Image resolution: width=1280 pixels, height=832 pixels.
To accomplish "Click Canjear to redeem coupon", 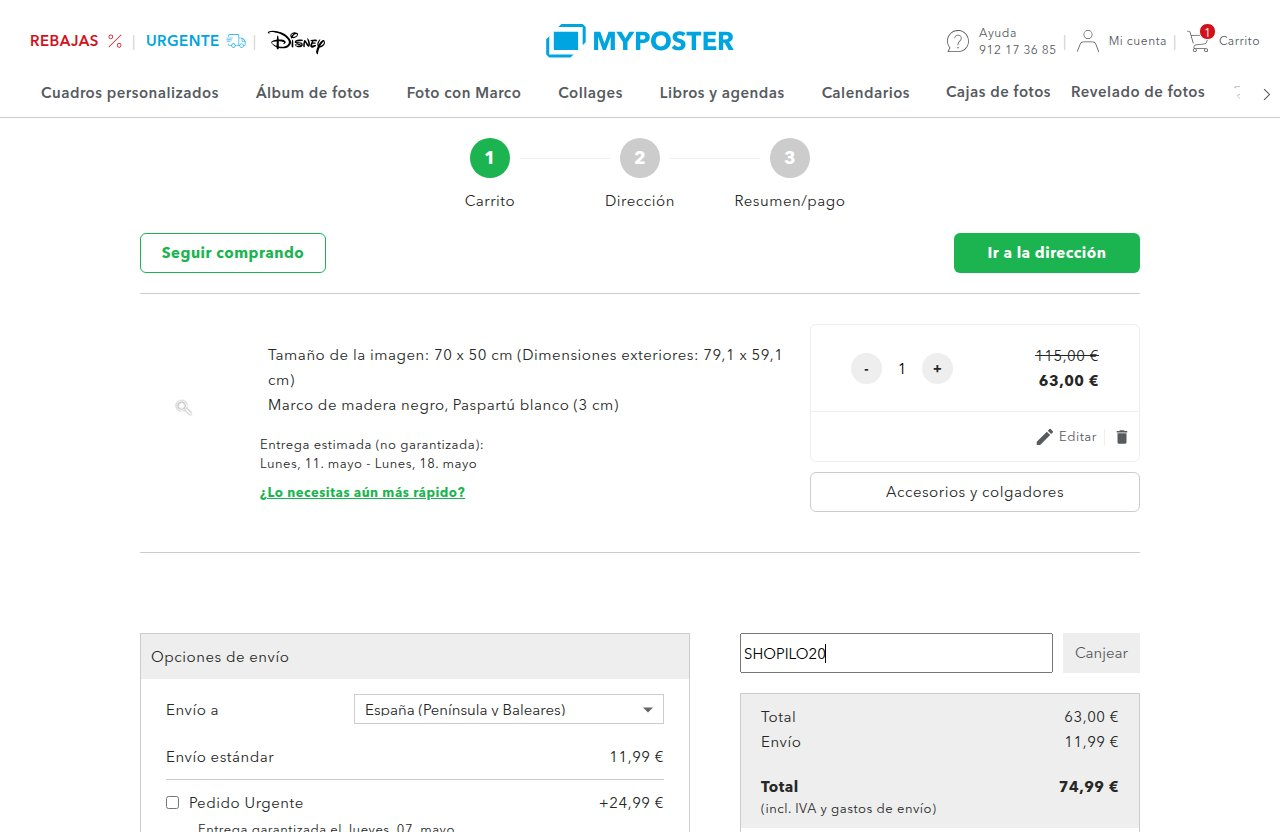I will coord(1101,653).
